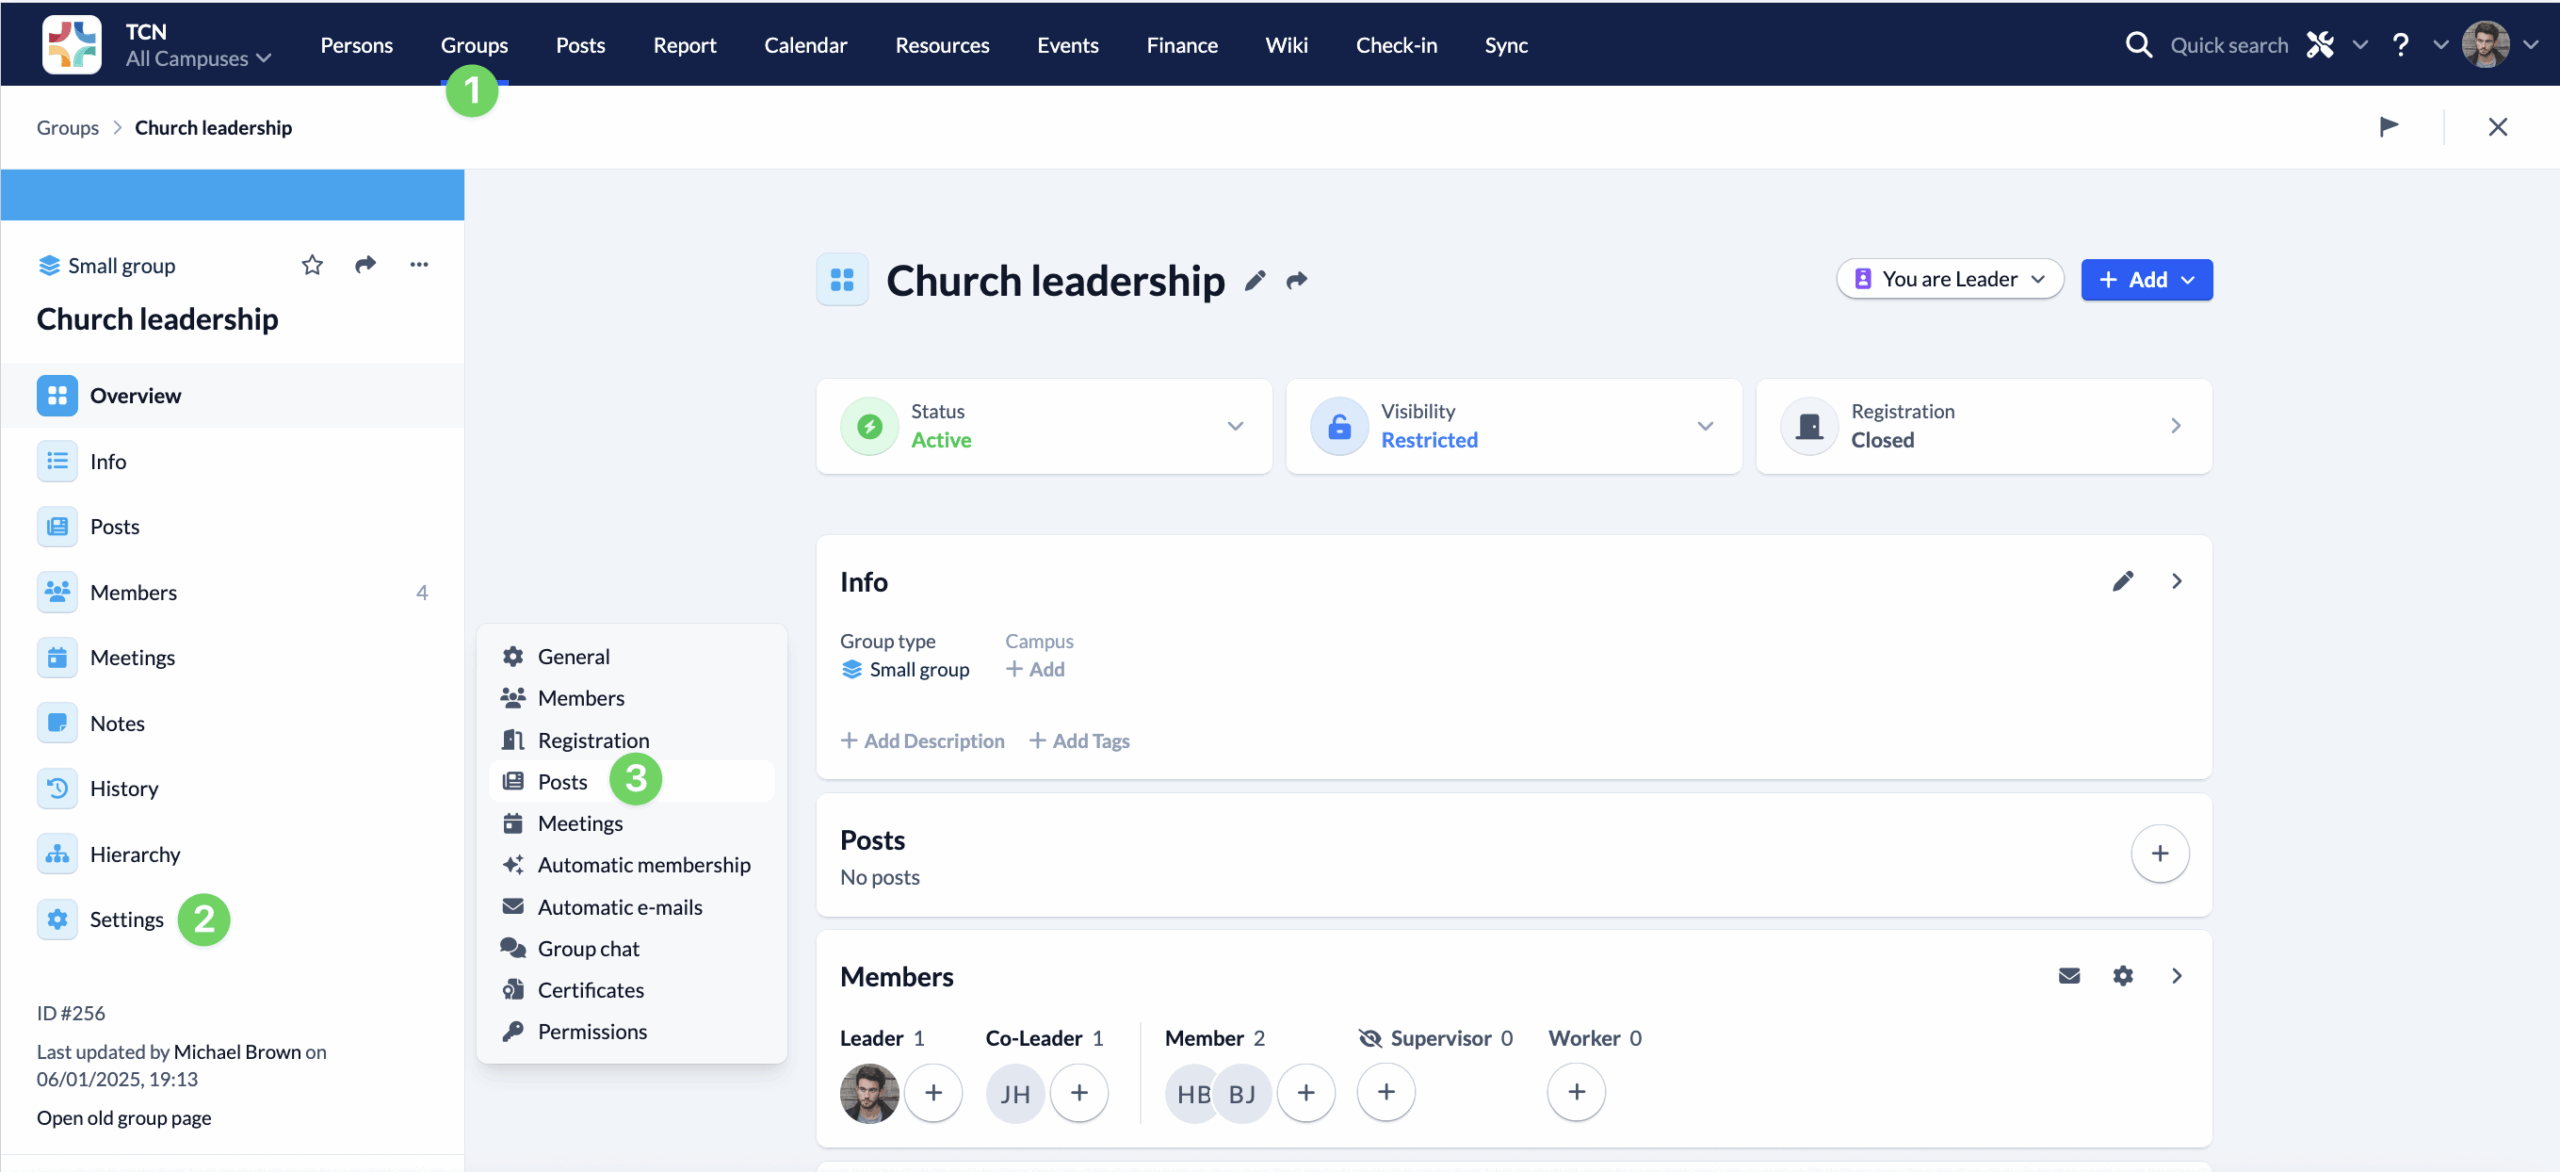Click the flag icon in breadcrumb bar
2560x1172 pixels.
(x=2389, y=127)
